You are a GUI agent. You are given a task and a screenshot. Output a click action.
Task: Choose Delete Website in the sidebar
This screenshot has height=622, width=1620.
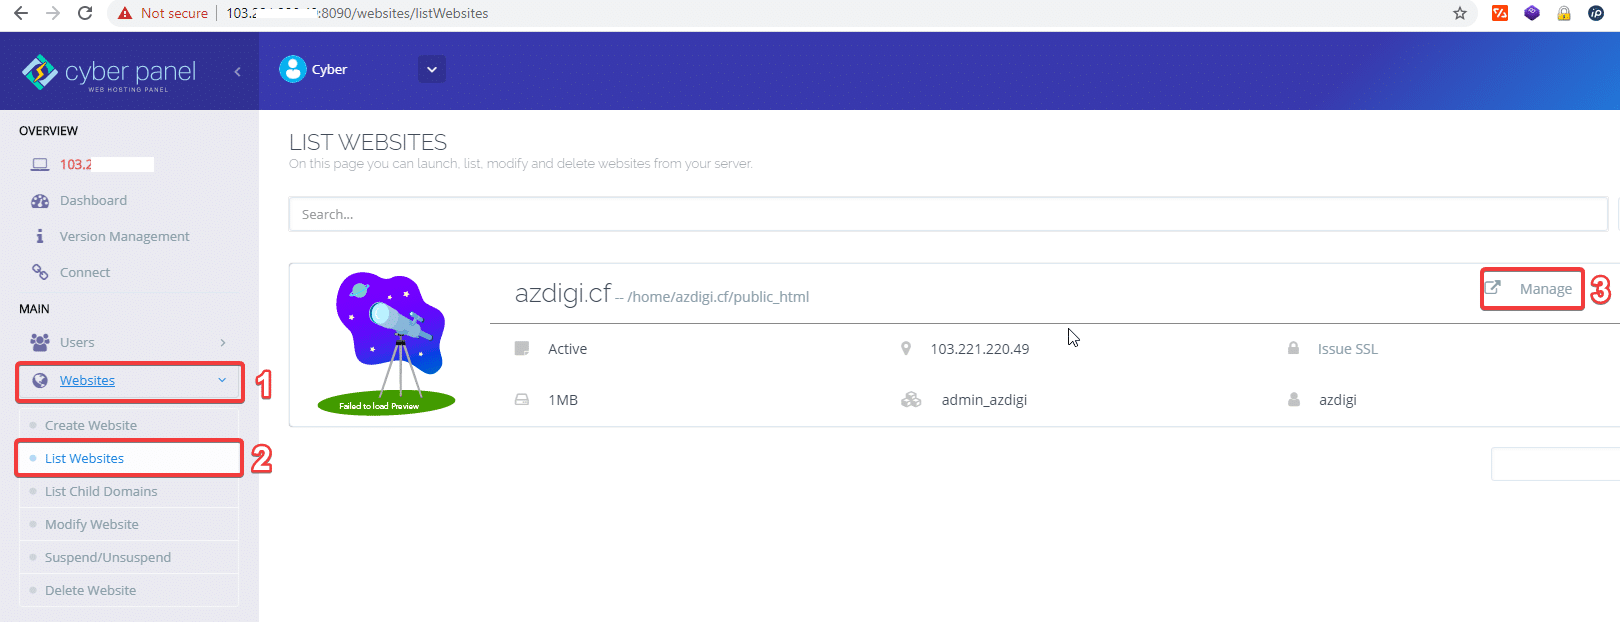pyautogui.click(x=91, y=590)
